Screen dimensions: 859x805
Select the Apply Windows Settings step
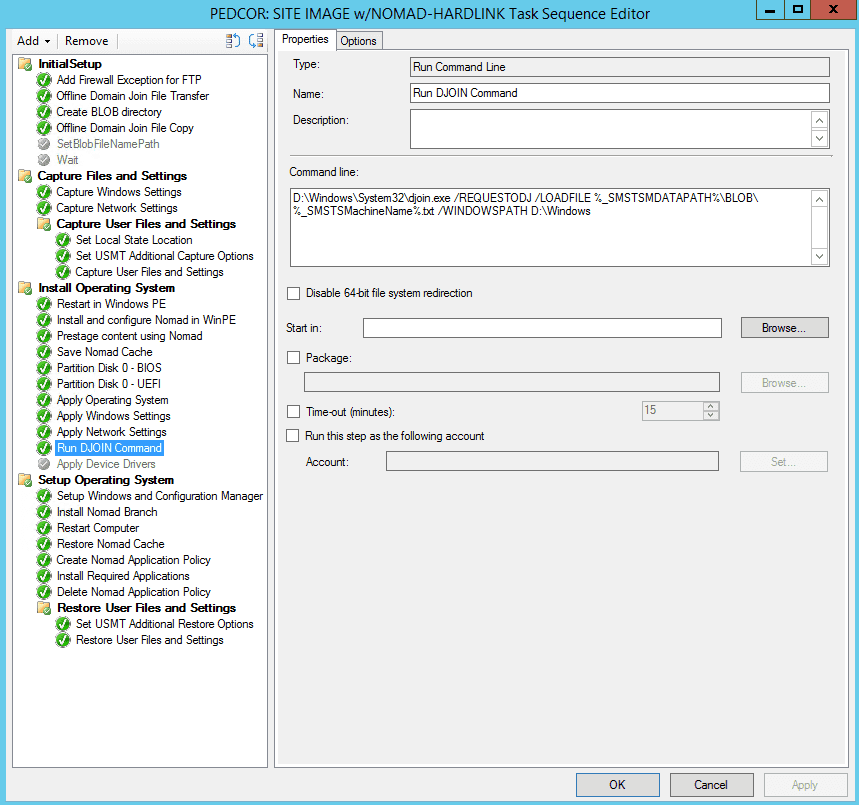tap(113, 416)
